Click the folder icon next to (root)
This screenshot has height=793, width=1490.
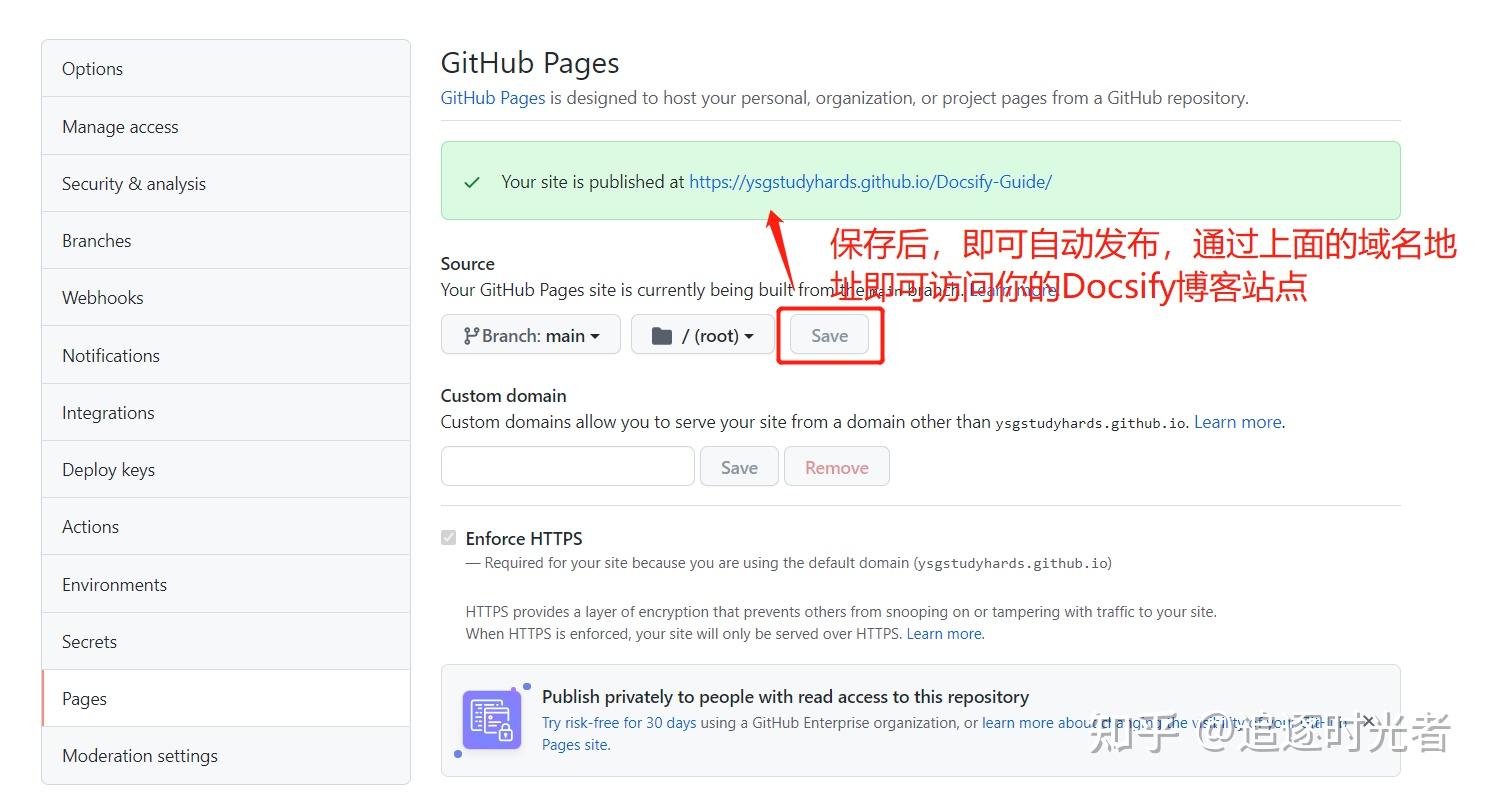click(x=662, y=335)
